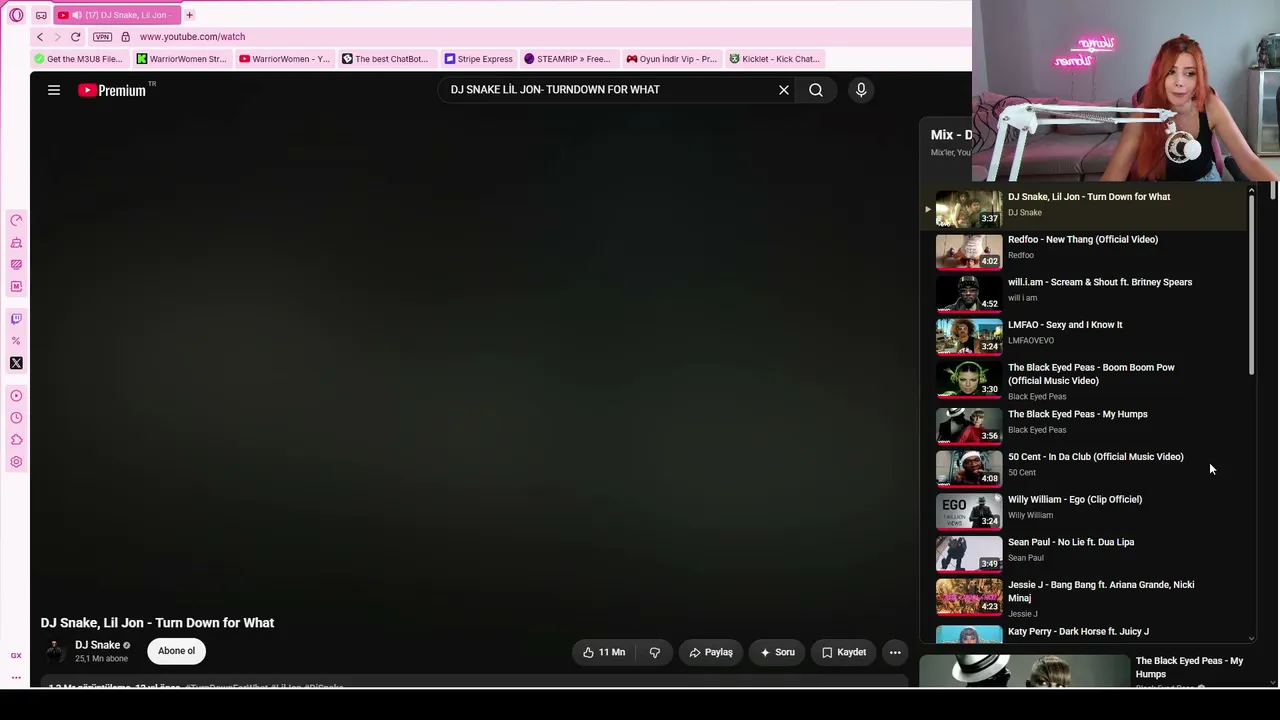Image resolution: width=1280 pixels, height=720 pixels.
Task: Open the 'WarriorWomen Str...' Kick bookmark
Action: point(181,59)
